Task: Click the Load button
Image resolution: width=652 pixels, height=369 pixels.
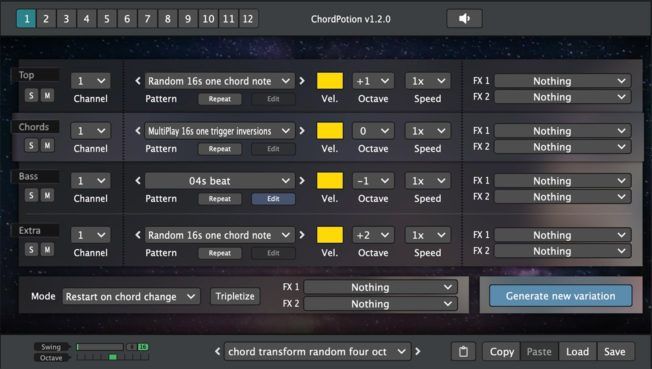Action: coord(577,352)
